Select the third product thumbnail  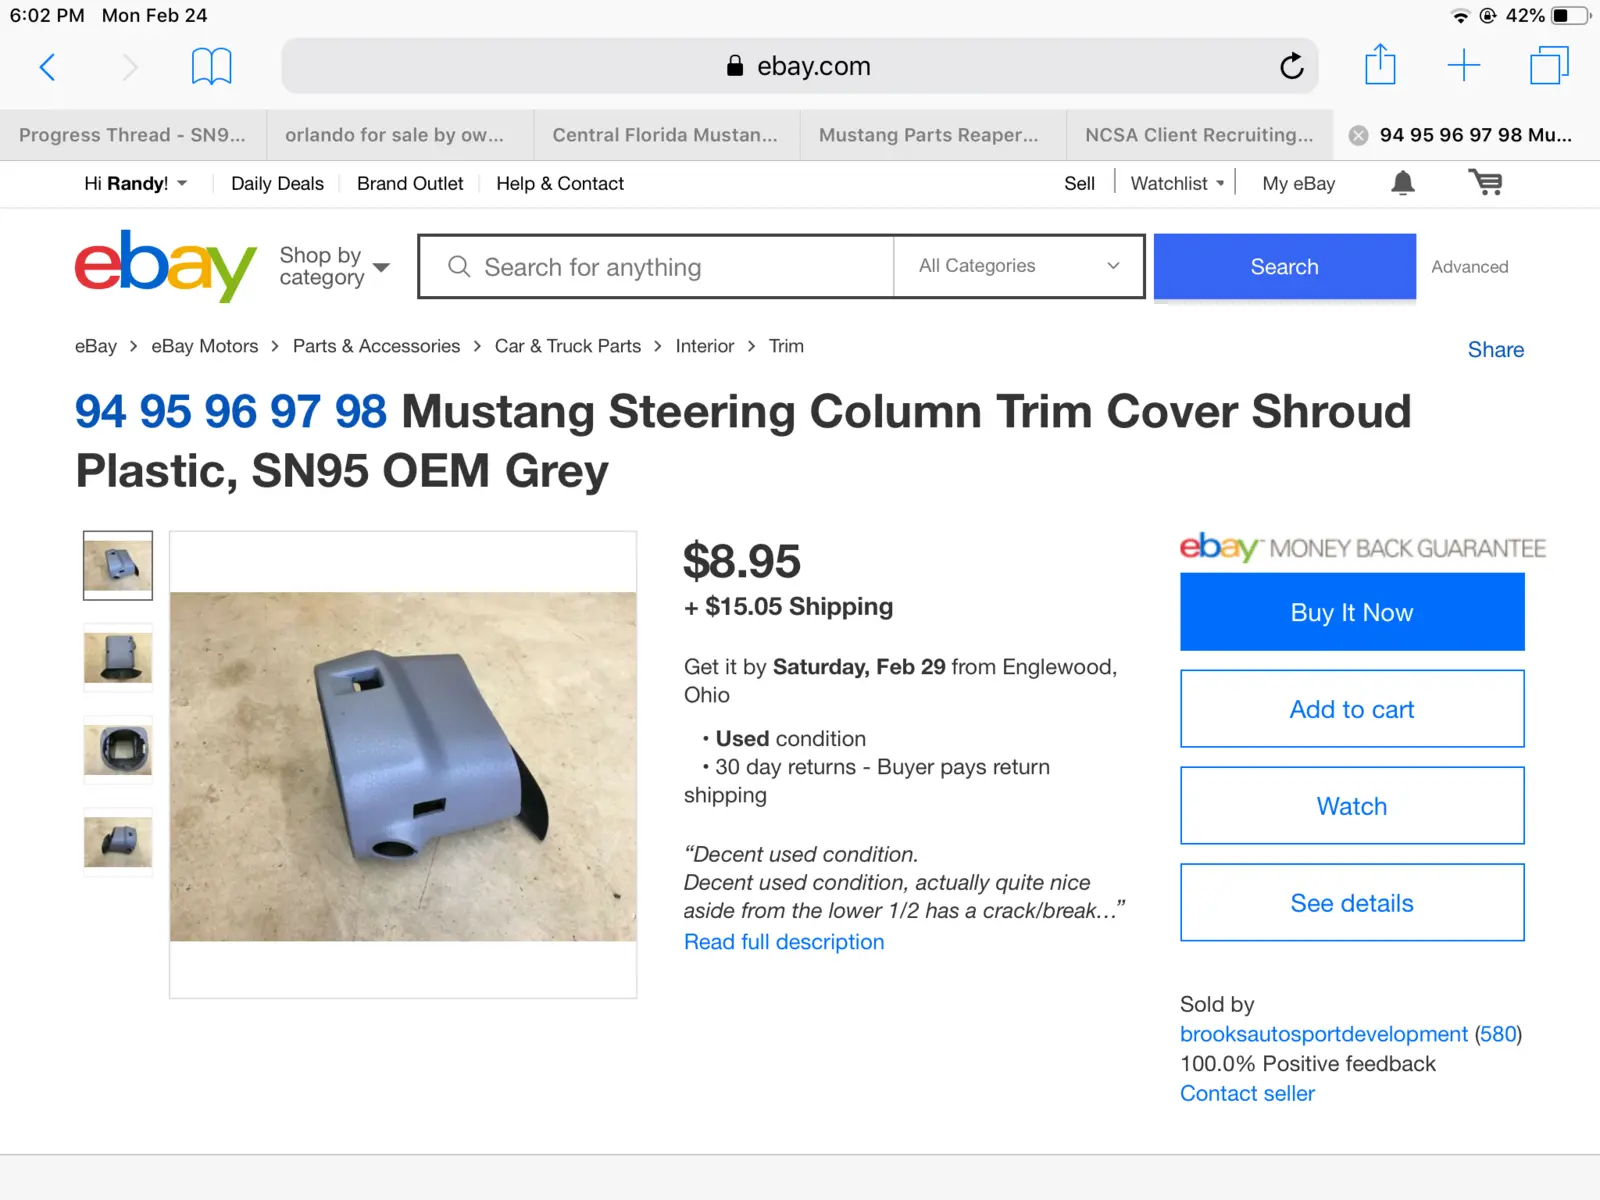(118, 750)
